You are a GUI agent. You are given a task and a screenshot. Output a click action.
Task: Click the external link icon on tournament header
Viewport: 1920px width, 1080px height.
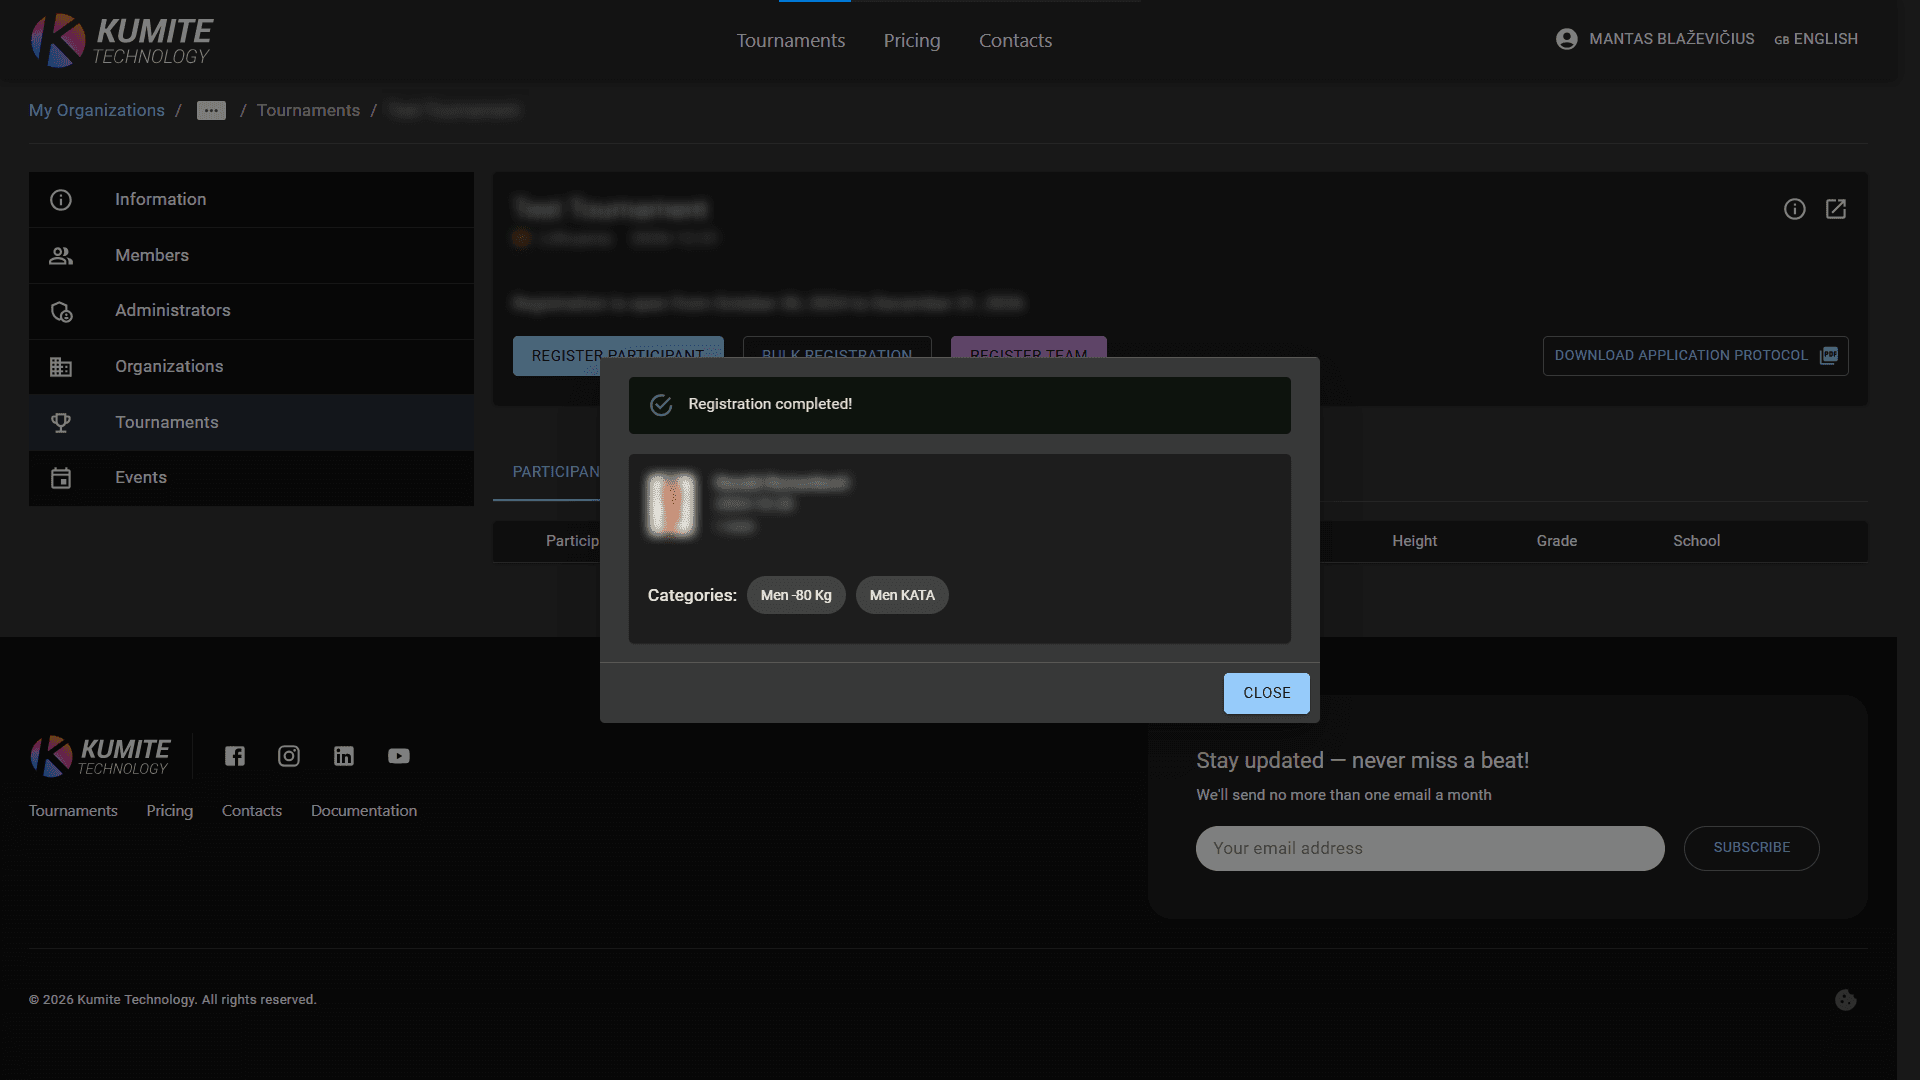click(x=1837, y=209)
